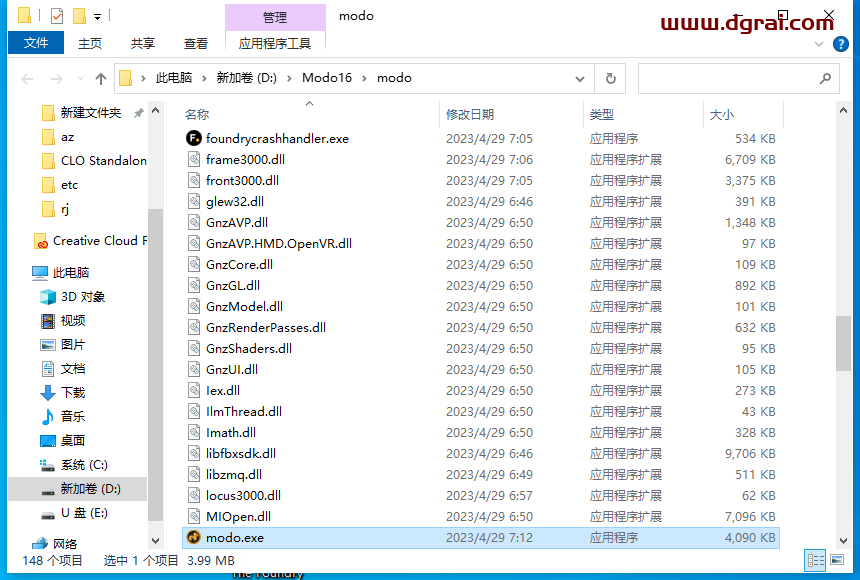Open the quick access toolbar customize dropdown
The image size is (860, 580).
[x=97, y=17]
